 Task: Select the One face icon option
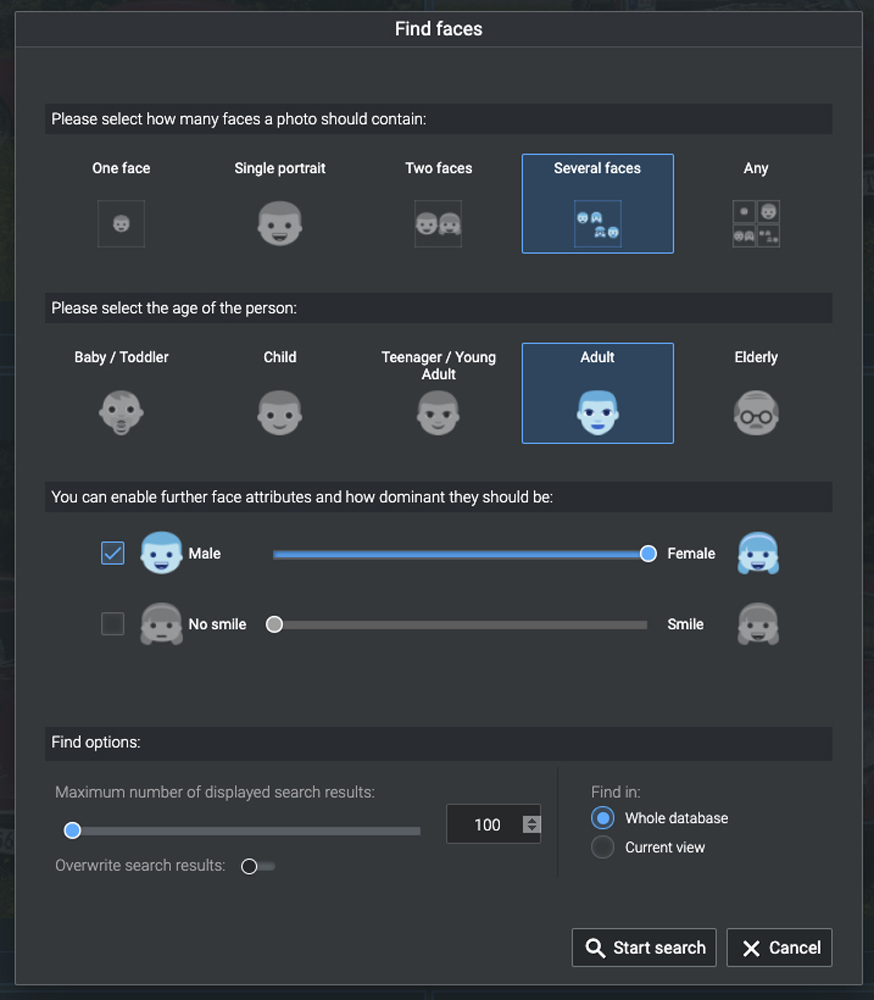pyautogui.click(x=121, y=223)
